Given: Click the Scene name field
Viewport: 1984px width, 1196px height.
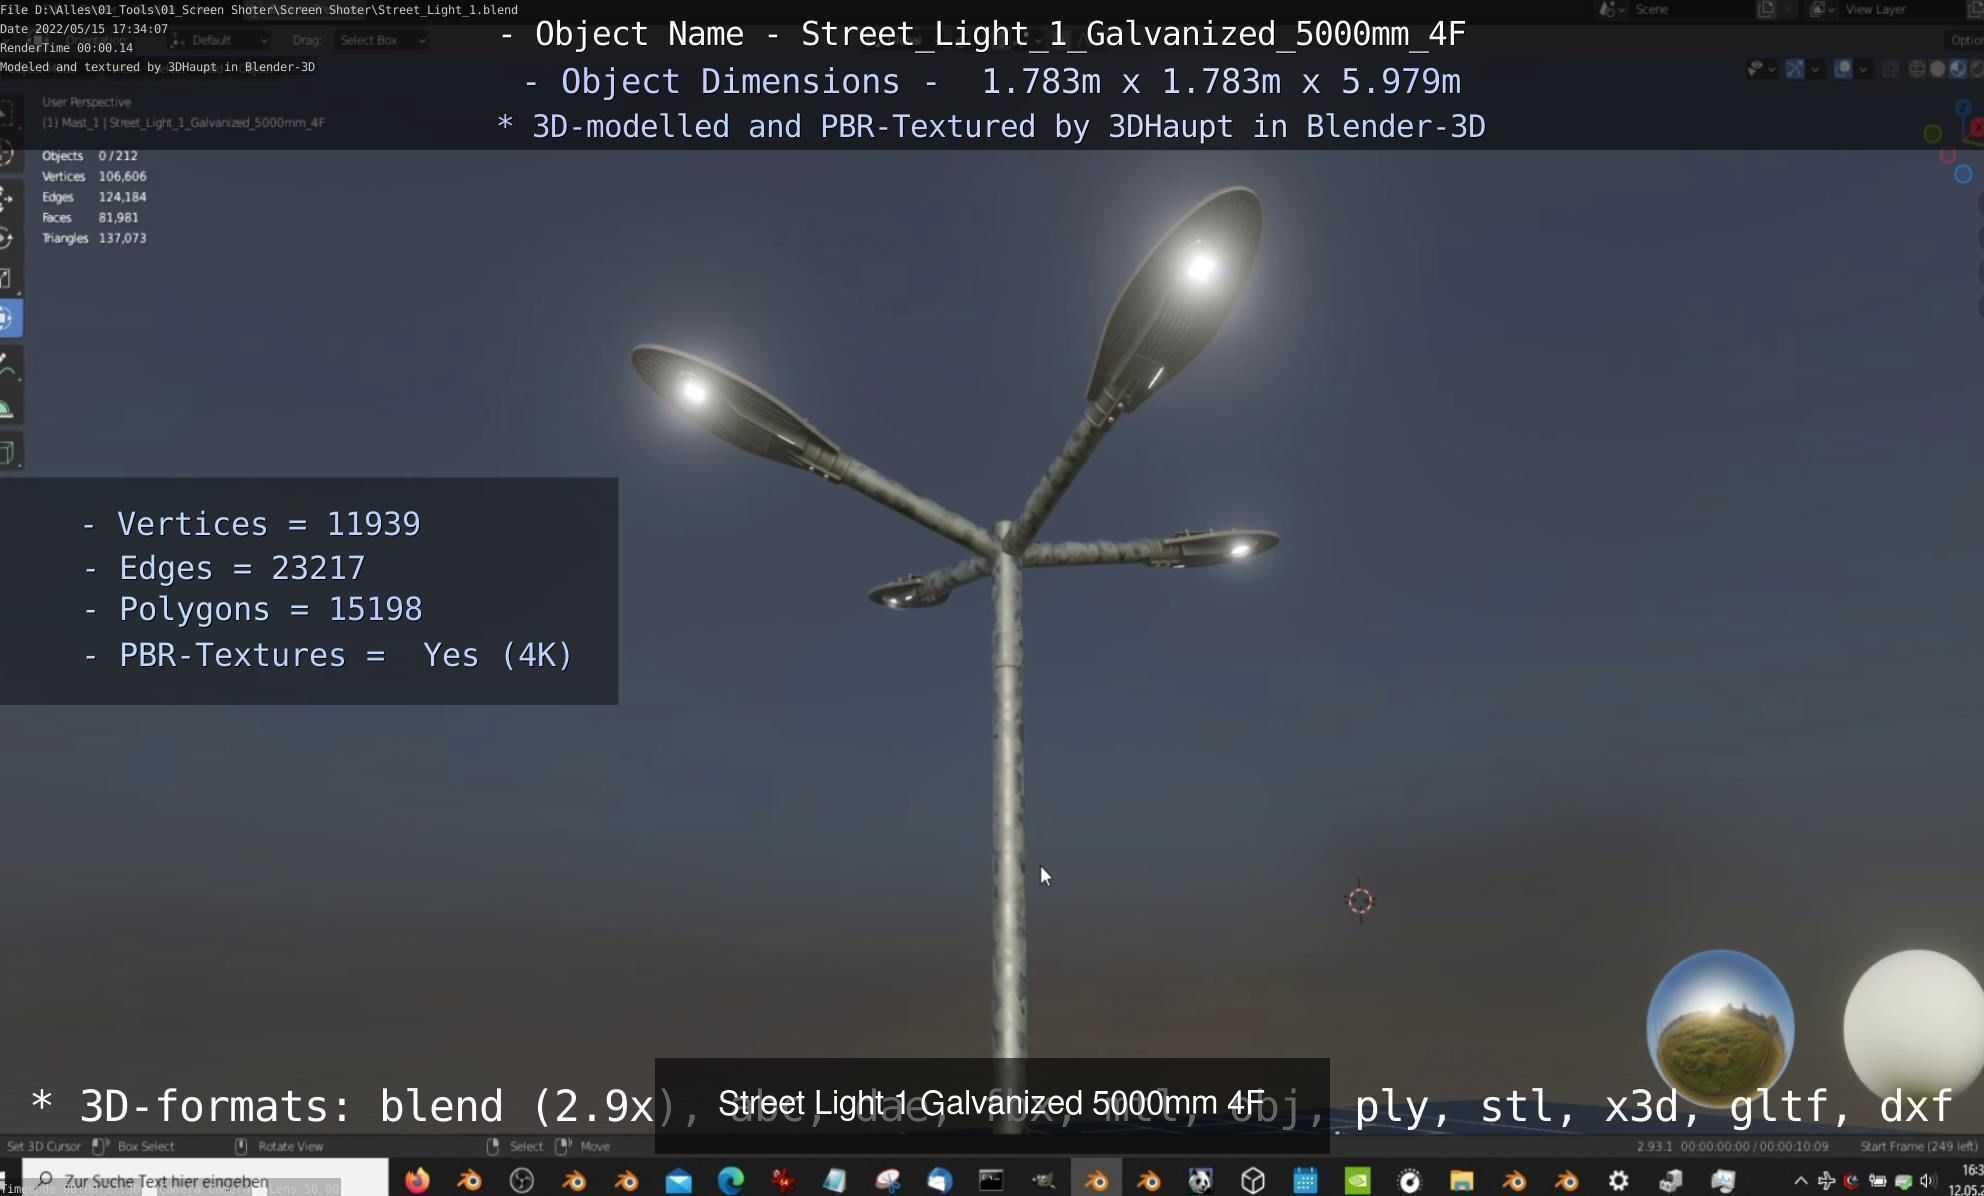Looking at the screenshot, I should (x=1690, y=9).
